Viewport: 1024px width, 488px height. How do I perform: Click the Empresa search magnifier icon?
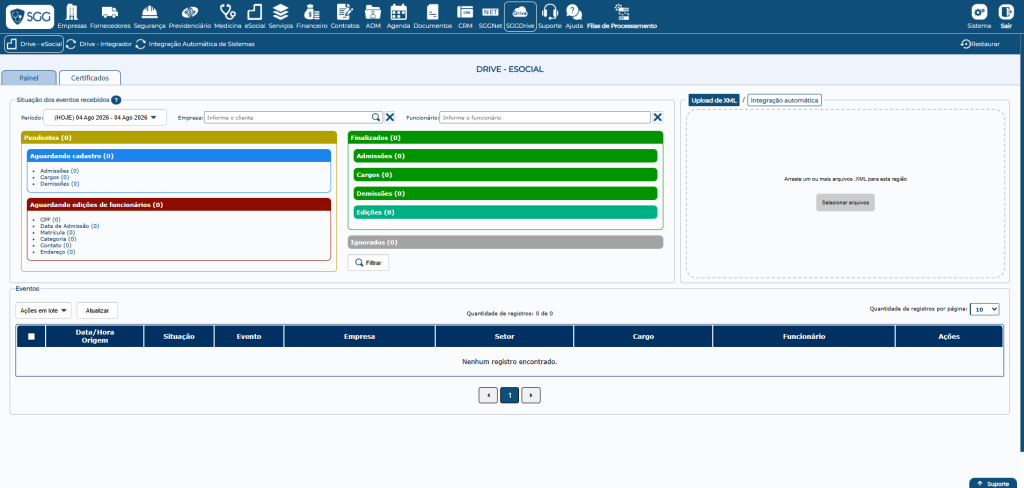[x=376, y=117]
